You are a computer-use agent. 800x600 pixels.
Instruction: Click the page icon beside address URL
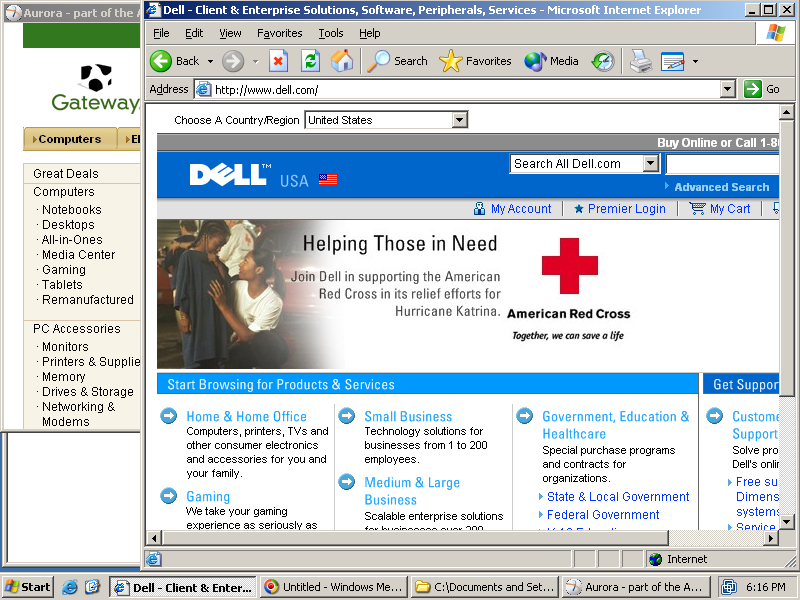point(204,89)
